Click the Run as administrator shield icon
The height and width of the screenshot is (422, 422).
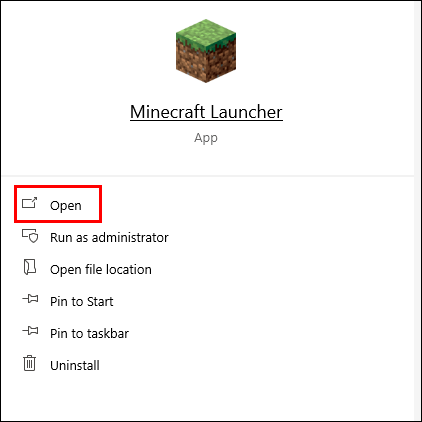tap(30, 236)
